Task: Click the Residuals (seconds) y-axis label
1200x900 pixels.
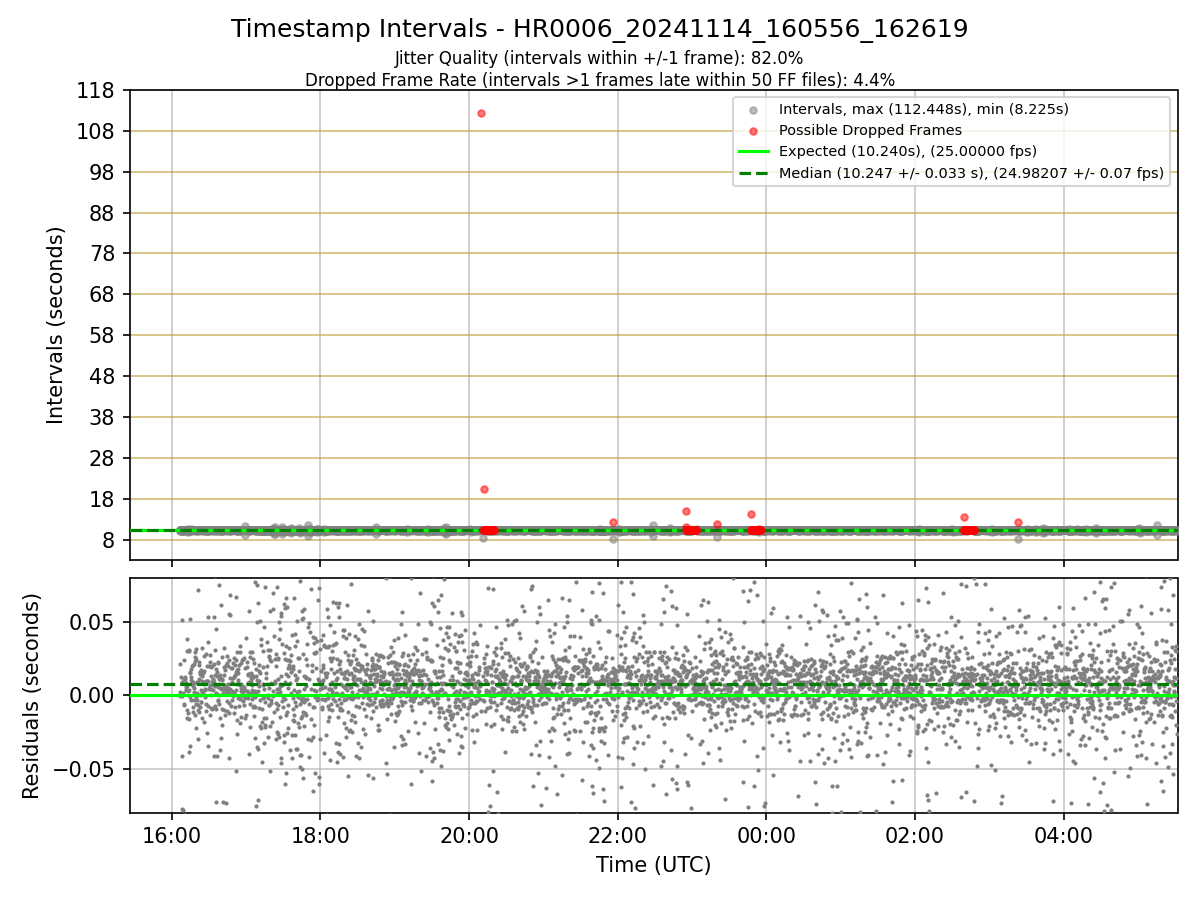Action: tap(31, 696)
